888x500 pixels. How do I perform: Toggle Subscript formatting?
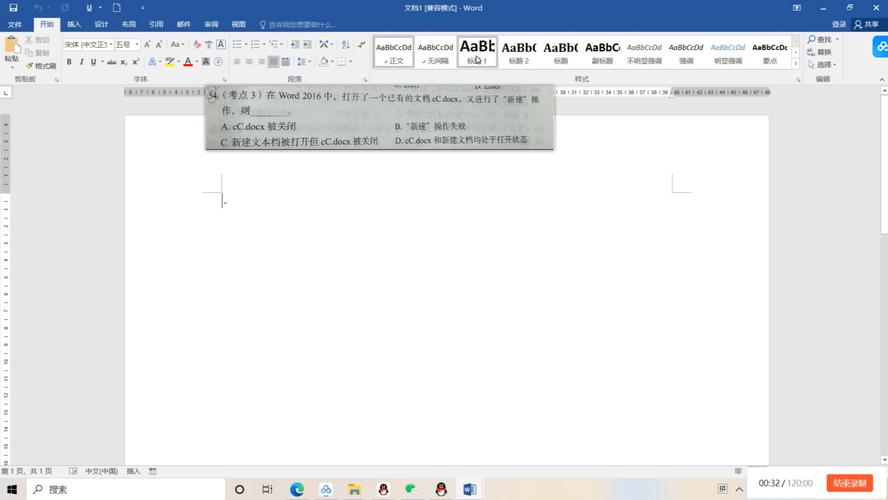tap(124, 62)
